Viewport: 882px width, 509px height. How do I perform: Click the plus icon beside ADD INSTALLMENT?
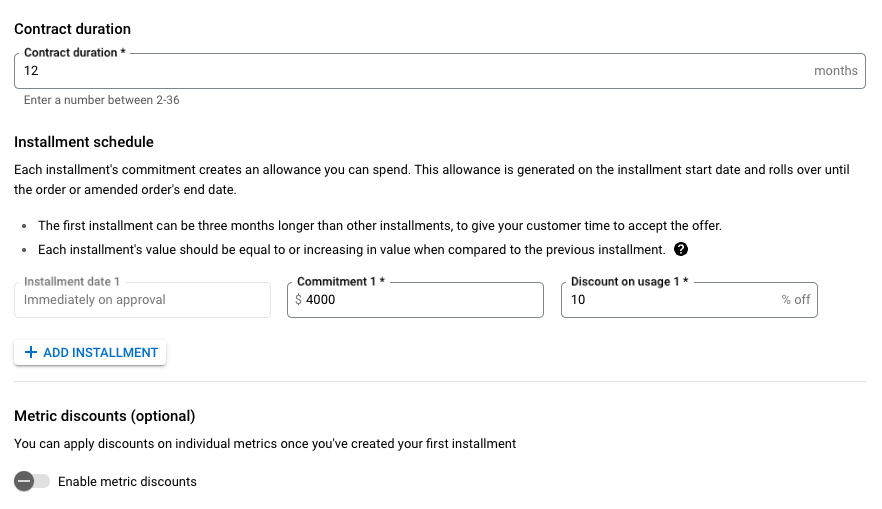31,352
